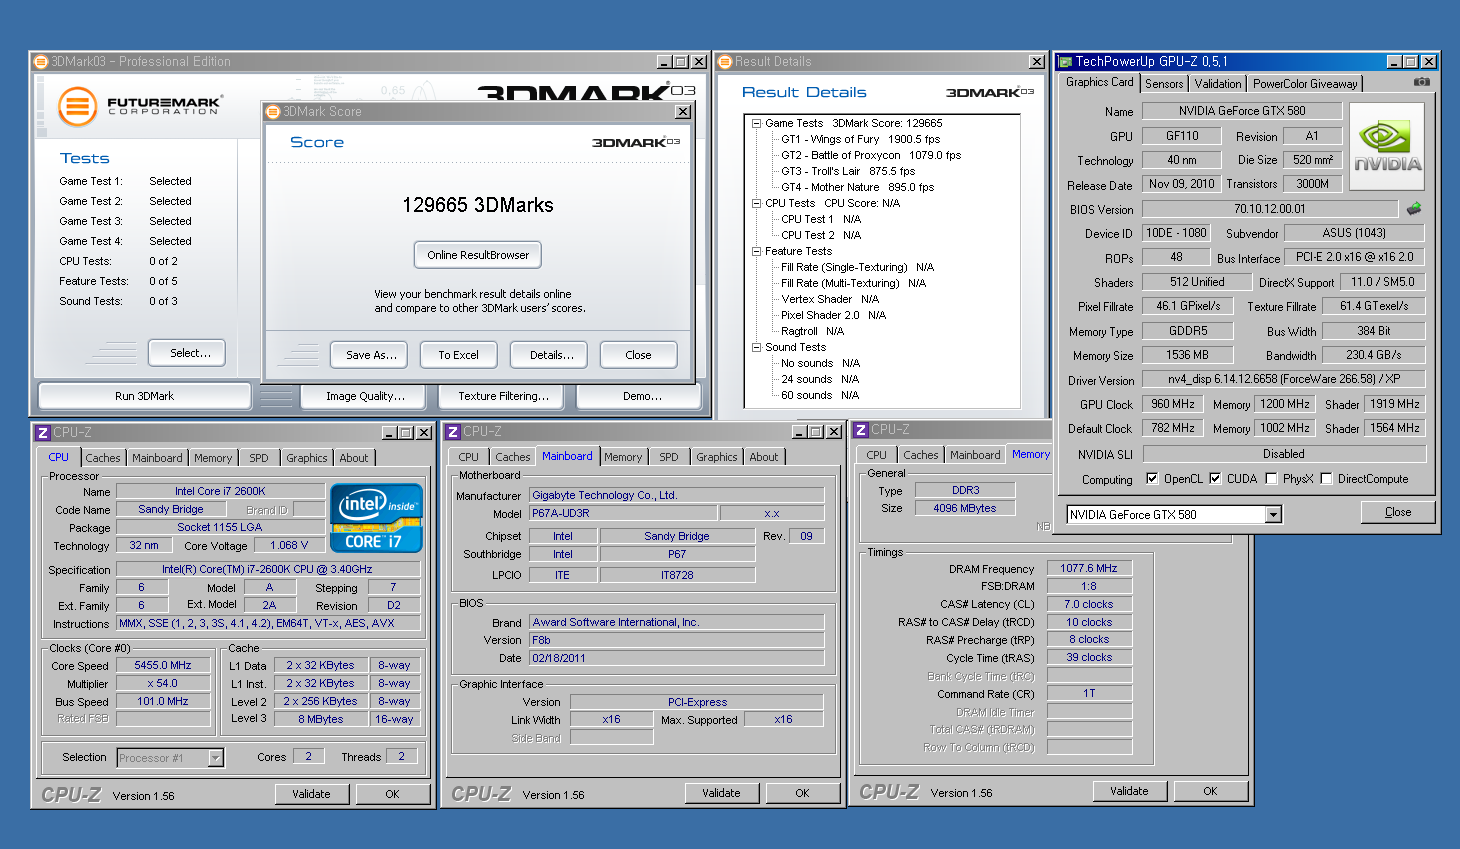Click the Details... button
This screenshot has width=1460, height=849.
coord(549,355)
